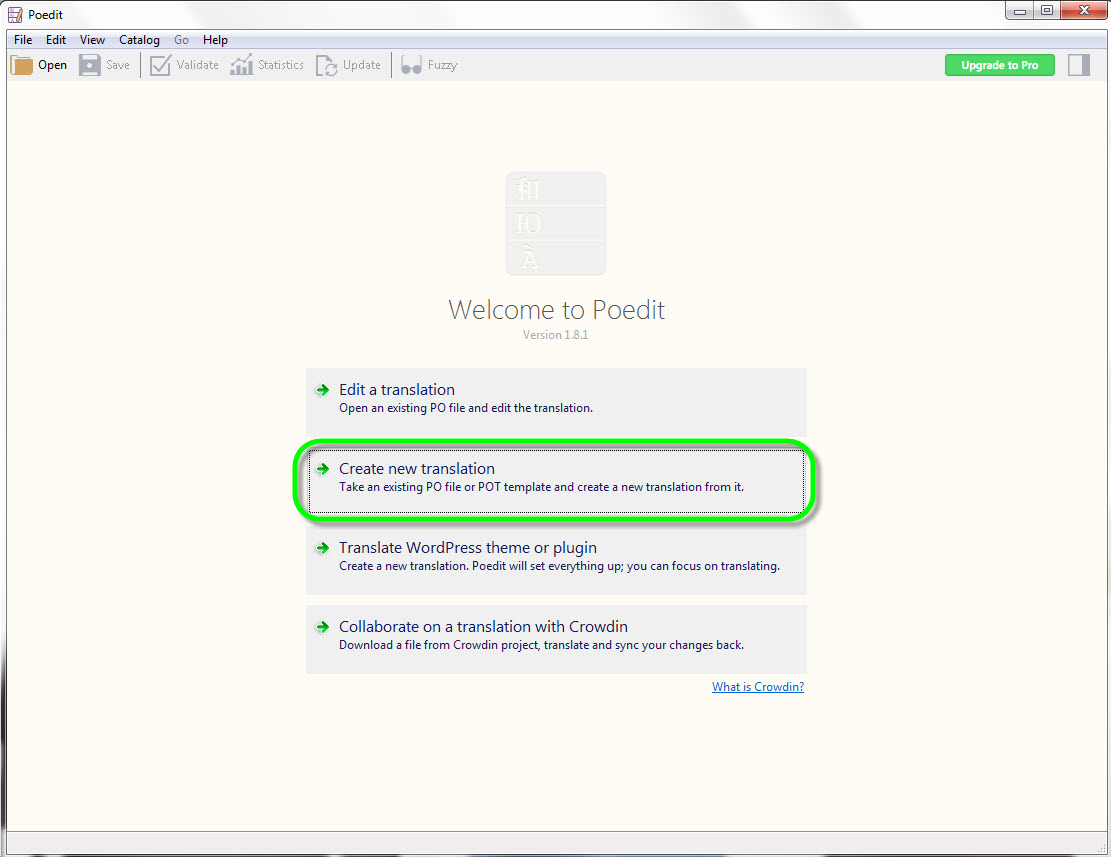Click the Poedit welcome logo image
The image size is (1111, 857).
click(556, 224)
